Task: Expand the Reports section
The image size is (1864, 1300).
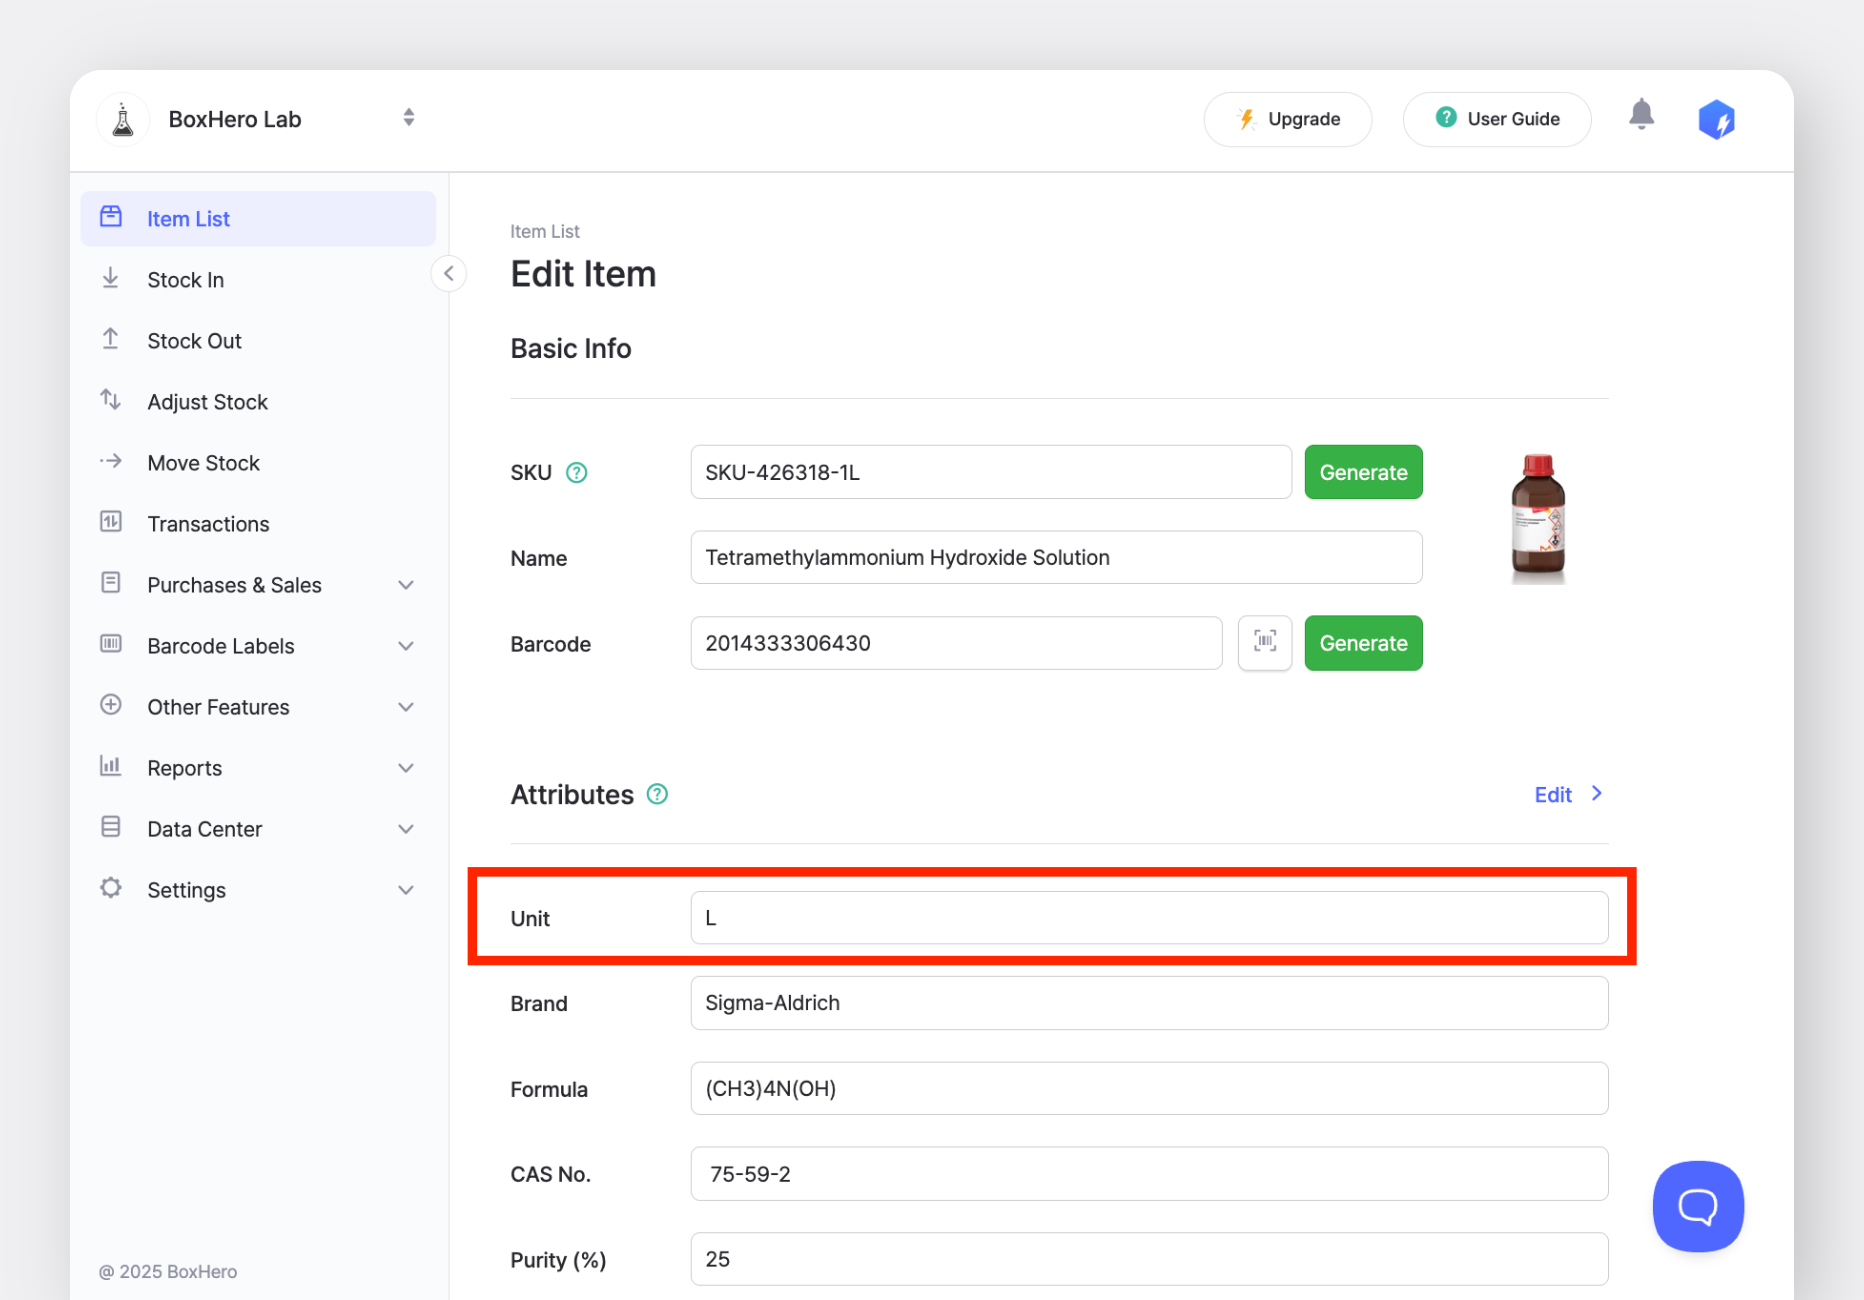Action: pos(185,767)
